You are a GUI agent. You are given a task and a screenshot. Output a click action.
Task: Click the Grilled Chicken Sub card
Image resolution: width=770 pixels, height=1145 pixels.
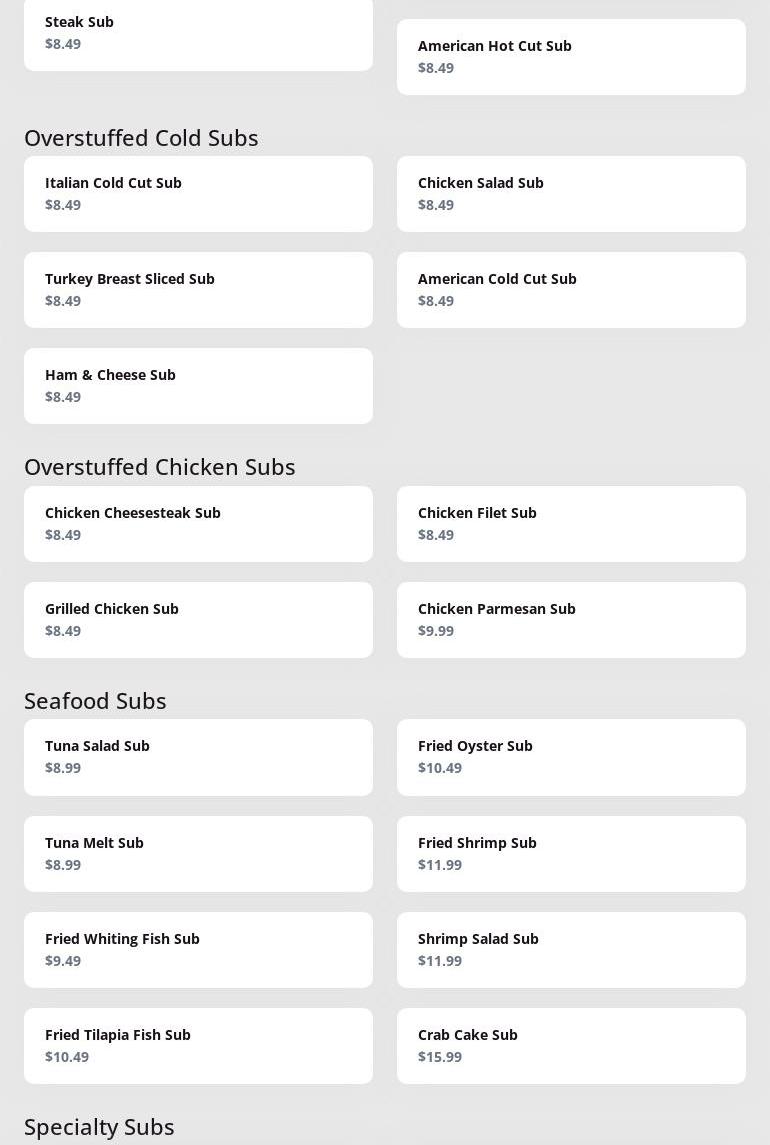click(198, 620)
